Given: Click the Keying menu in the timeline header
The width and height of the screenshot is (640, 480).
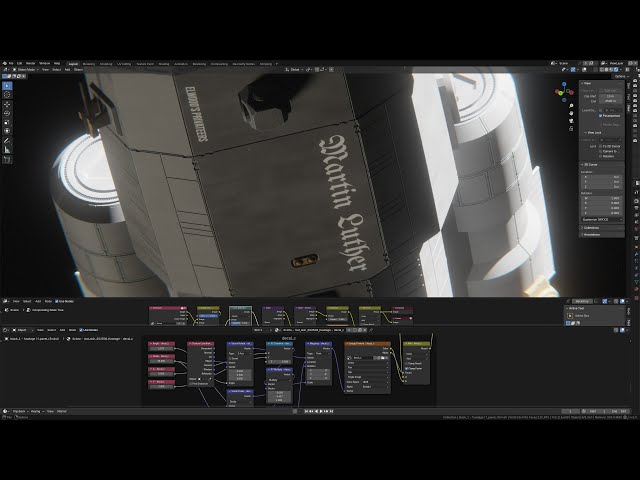Looking at the screenshot, I should 36,411.
